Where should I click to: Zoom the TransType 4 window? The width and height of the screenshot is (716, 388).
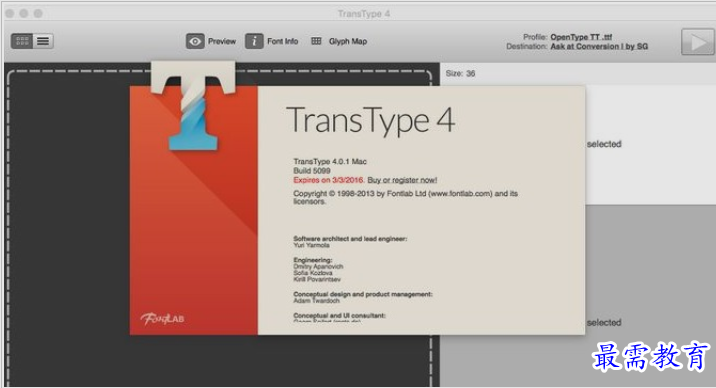coord(38,14)
